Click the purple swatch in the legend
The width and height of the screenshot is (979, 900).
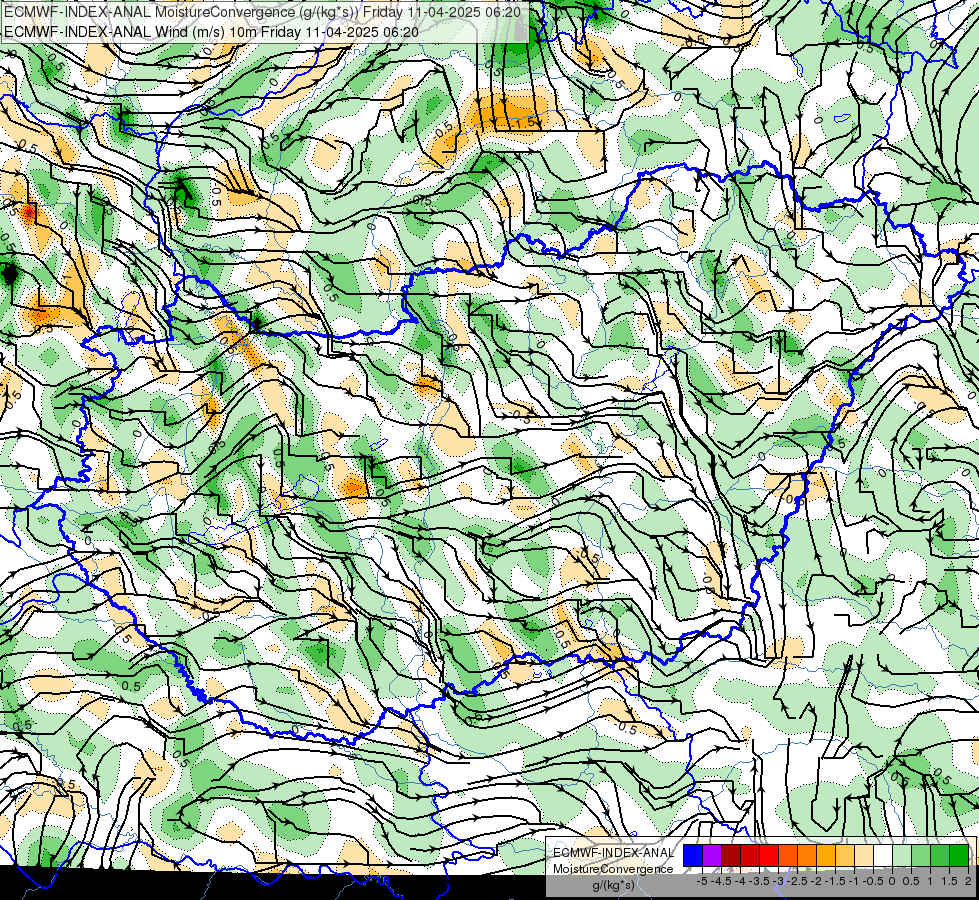coord(712,855)
